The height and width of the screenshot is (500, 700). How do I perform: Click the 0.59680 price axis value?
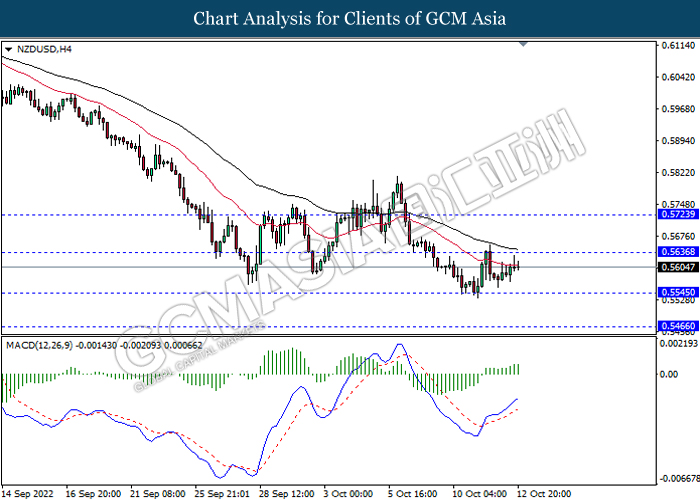tap(678, 109)
